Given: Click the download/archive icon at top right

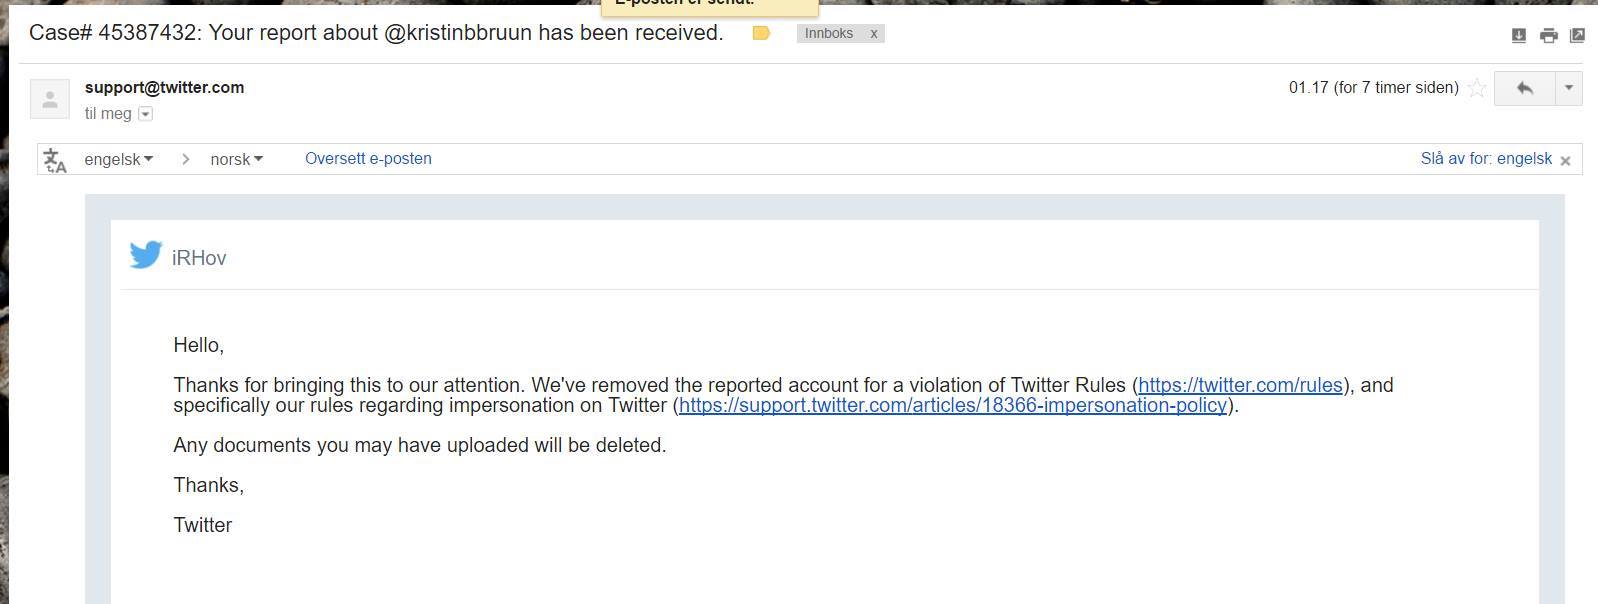Looking at the screenshot, I should pyautogui.click(x=1518, y=35).
